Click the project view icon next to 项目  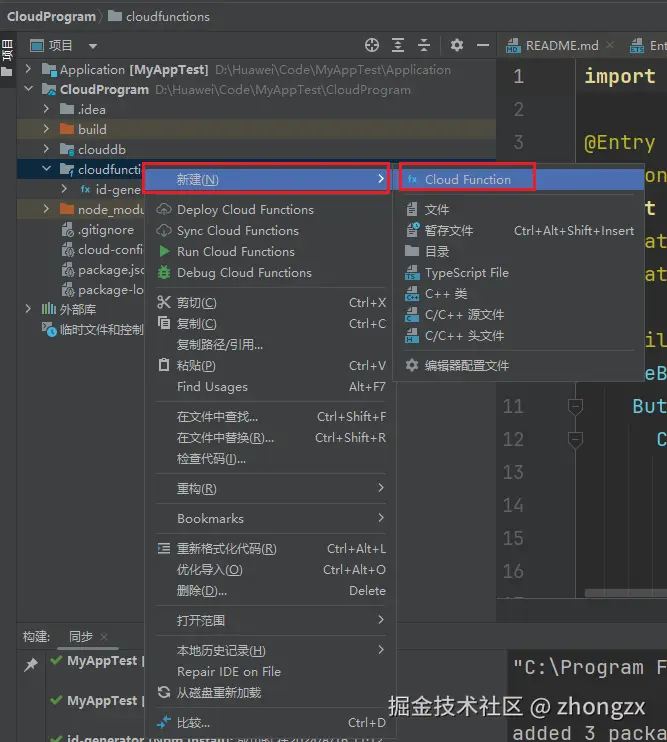pyautogui.click(x=36, y=46)
